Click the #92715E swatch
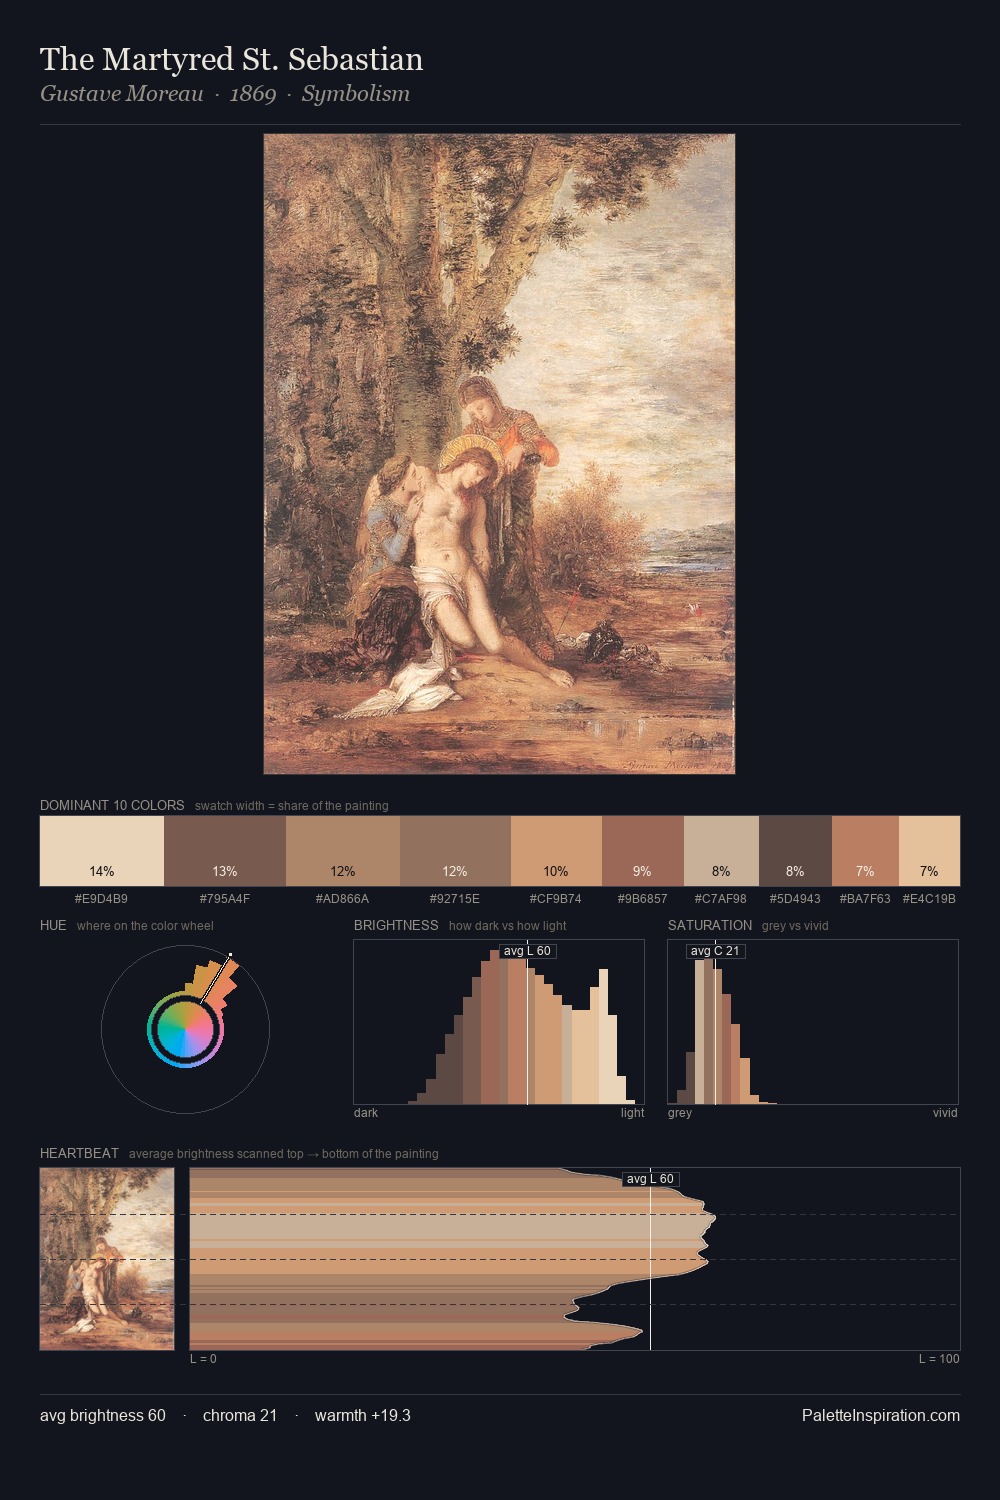The image size is (1000, 1500). pyautogui.click(x=455, y=851)
